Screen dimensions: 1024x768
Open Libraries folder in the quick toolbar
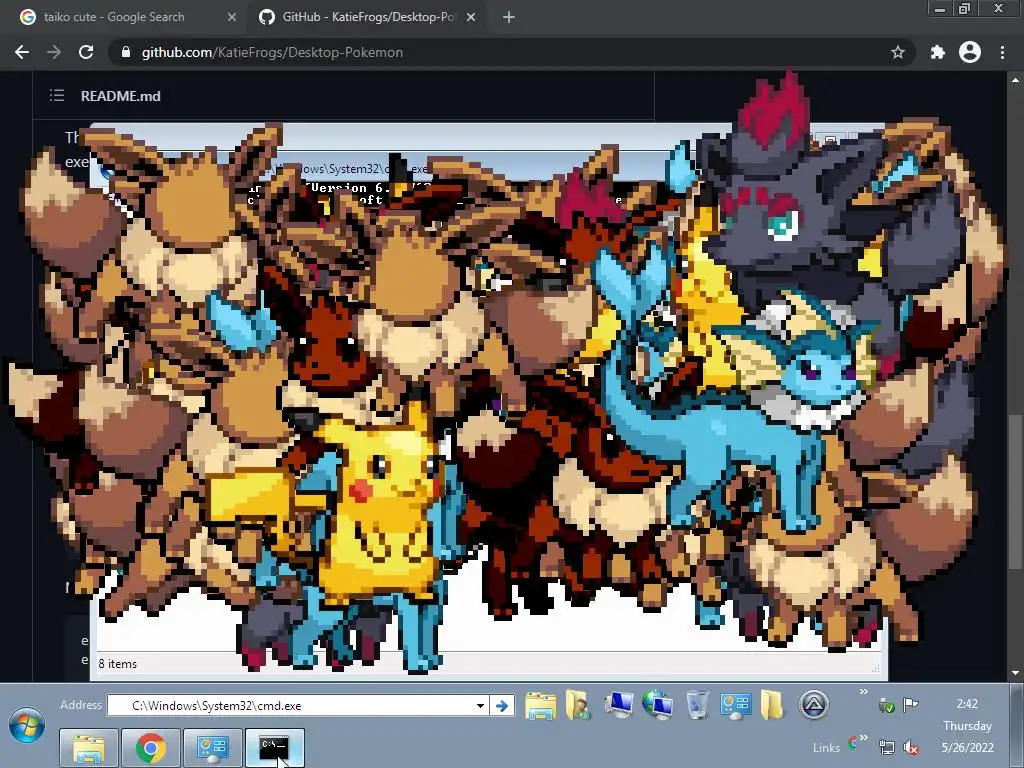[x=541, y=706]
